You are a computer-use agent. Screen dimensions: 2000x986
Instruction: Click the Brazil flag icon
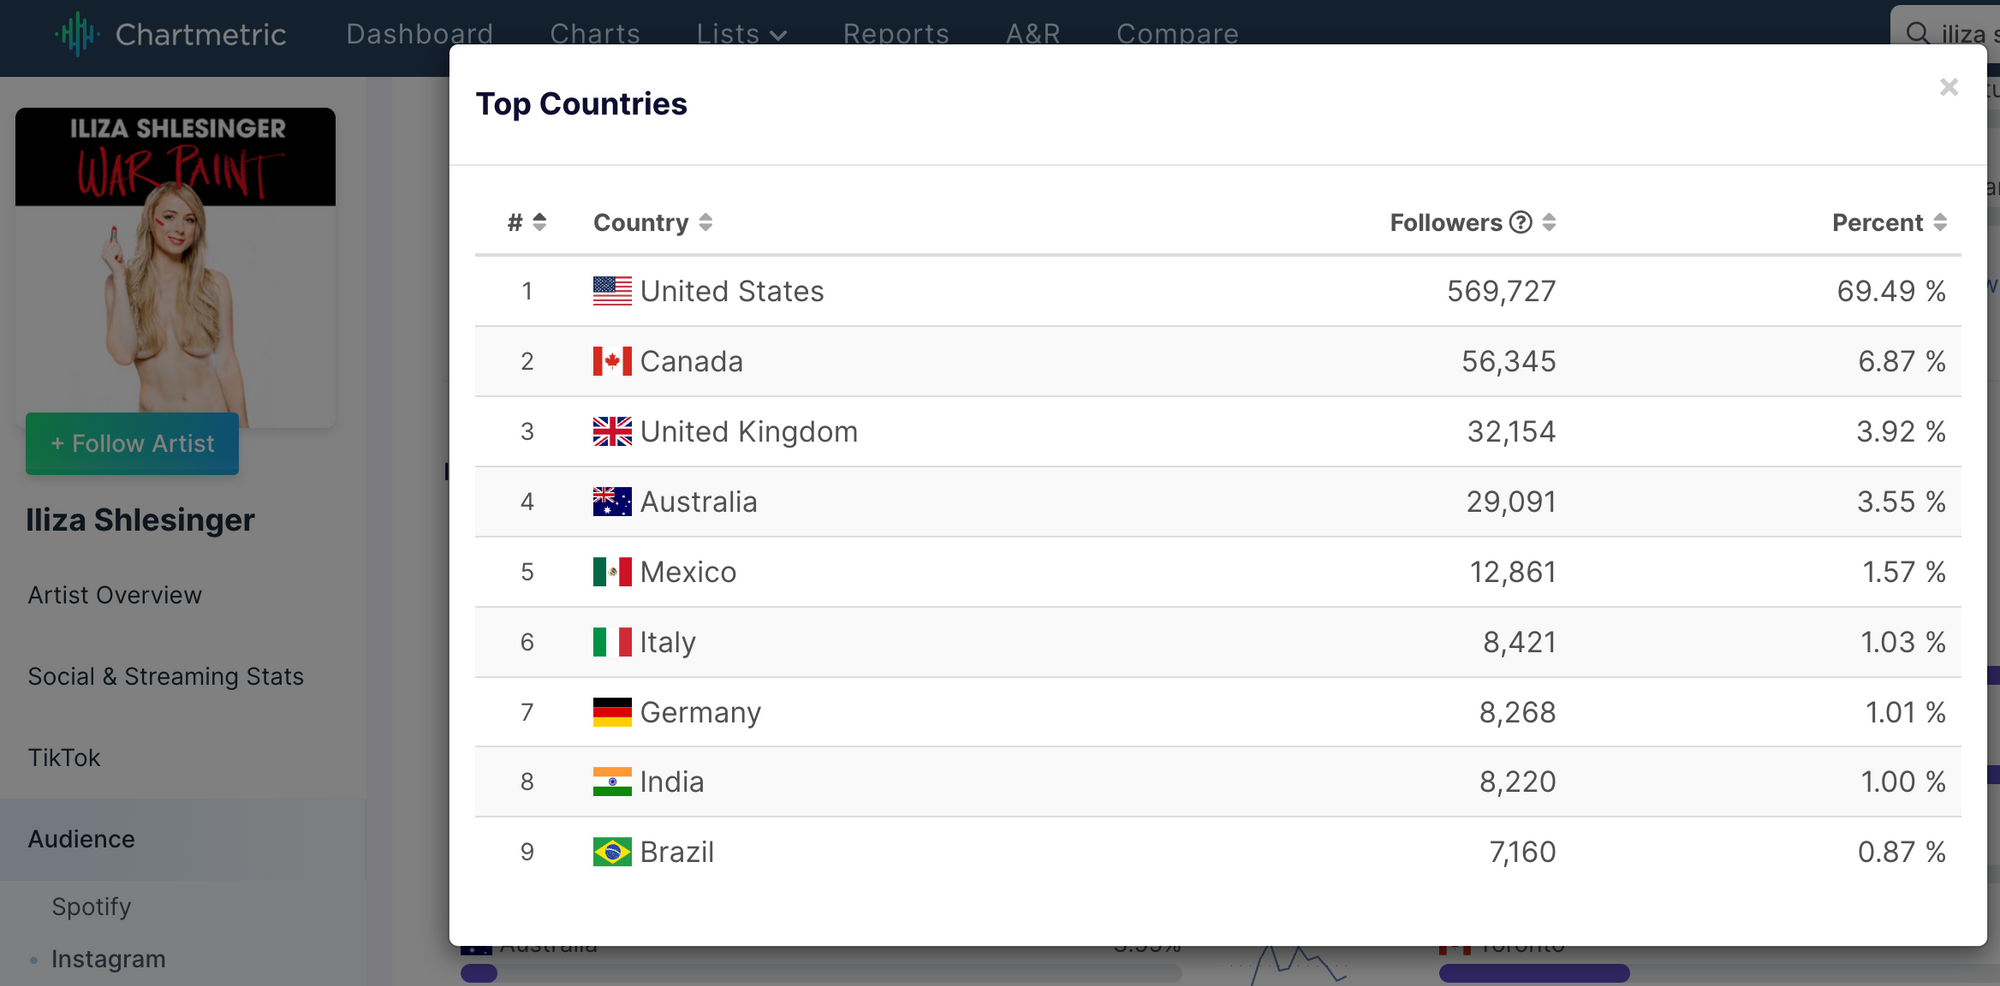pyautogui.click(x=612, y=852)
